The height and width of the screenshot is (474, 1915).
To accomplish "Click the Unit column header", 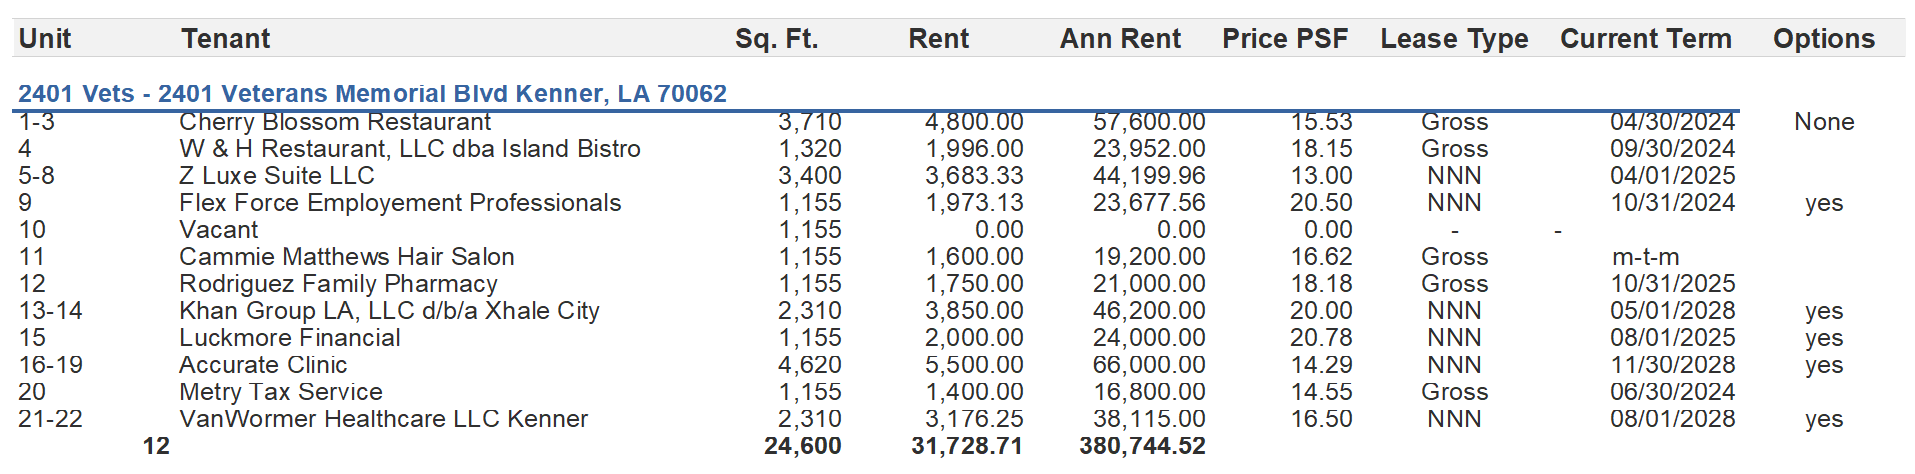I will coord(45,39).
